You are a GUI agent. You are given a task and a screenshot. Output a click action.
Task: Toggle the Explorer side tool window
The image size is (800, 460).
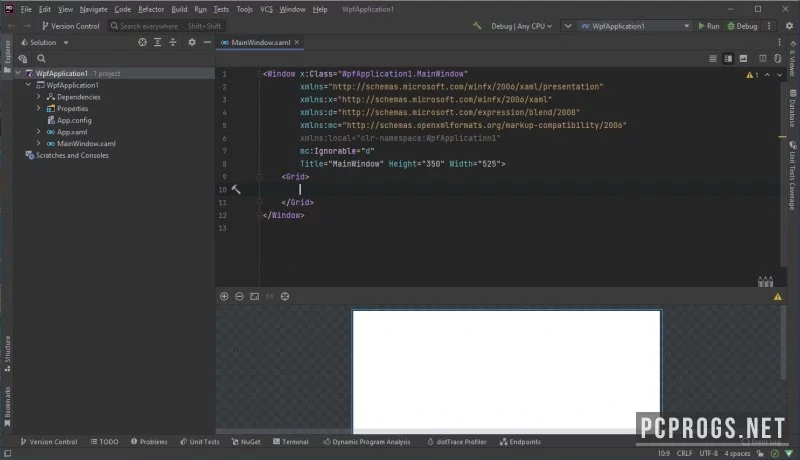[x=7, y=56]
